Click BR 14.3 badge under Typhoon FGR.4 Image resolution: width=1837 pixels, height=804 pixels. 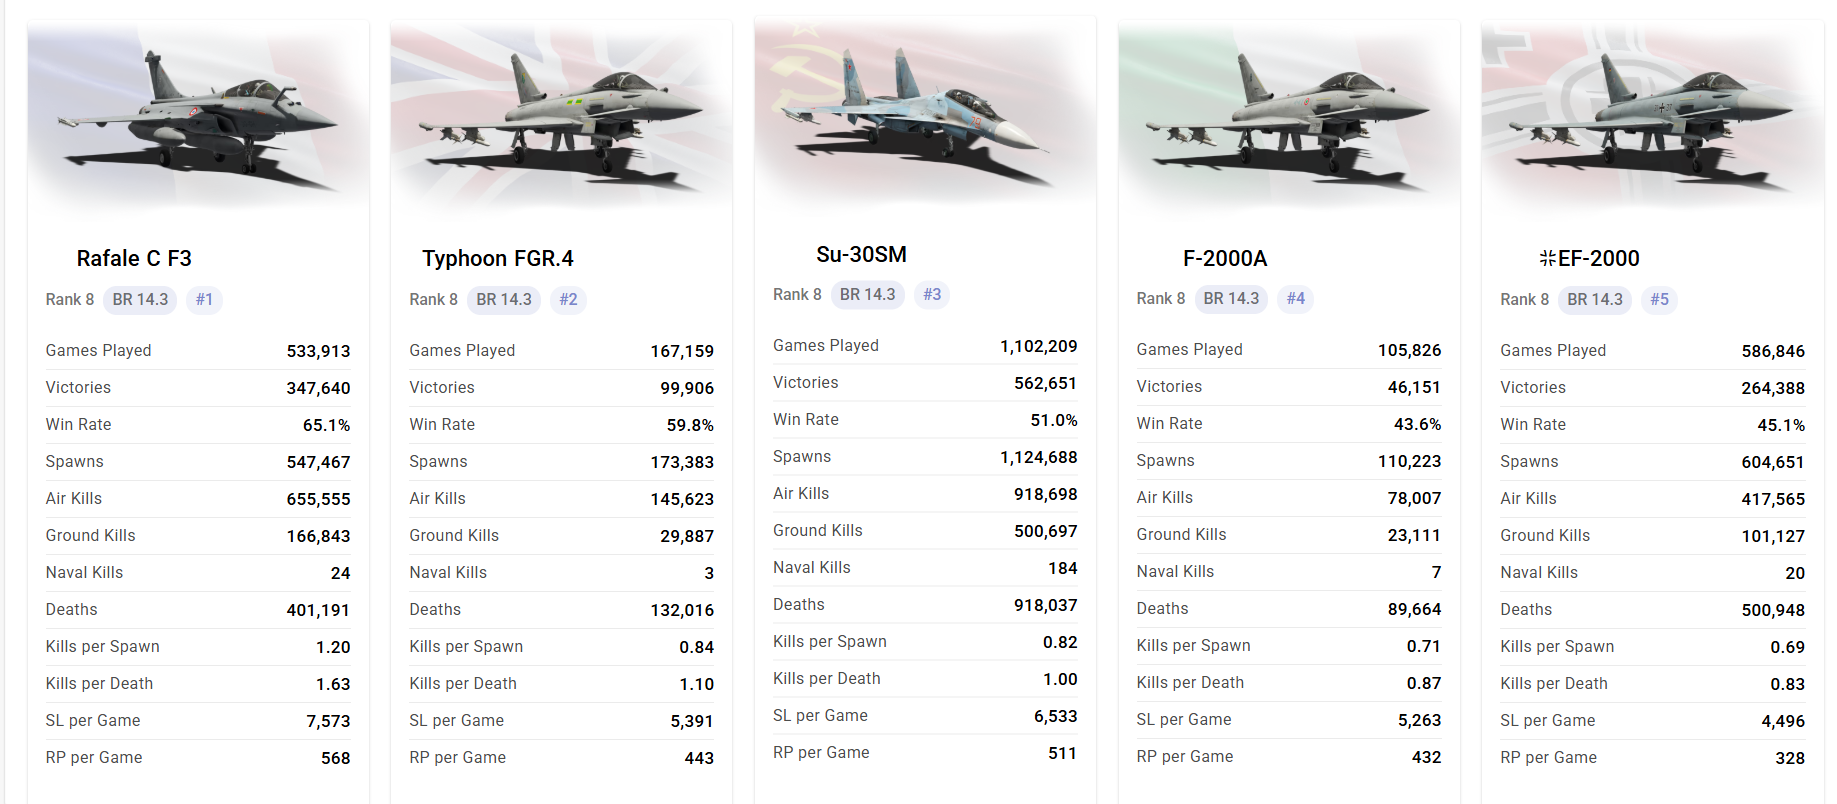[x=504, y=299]
